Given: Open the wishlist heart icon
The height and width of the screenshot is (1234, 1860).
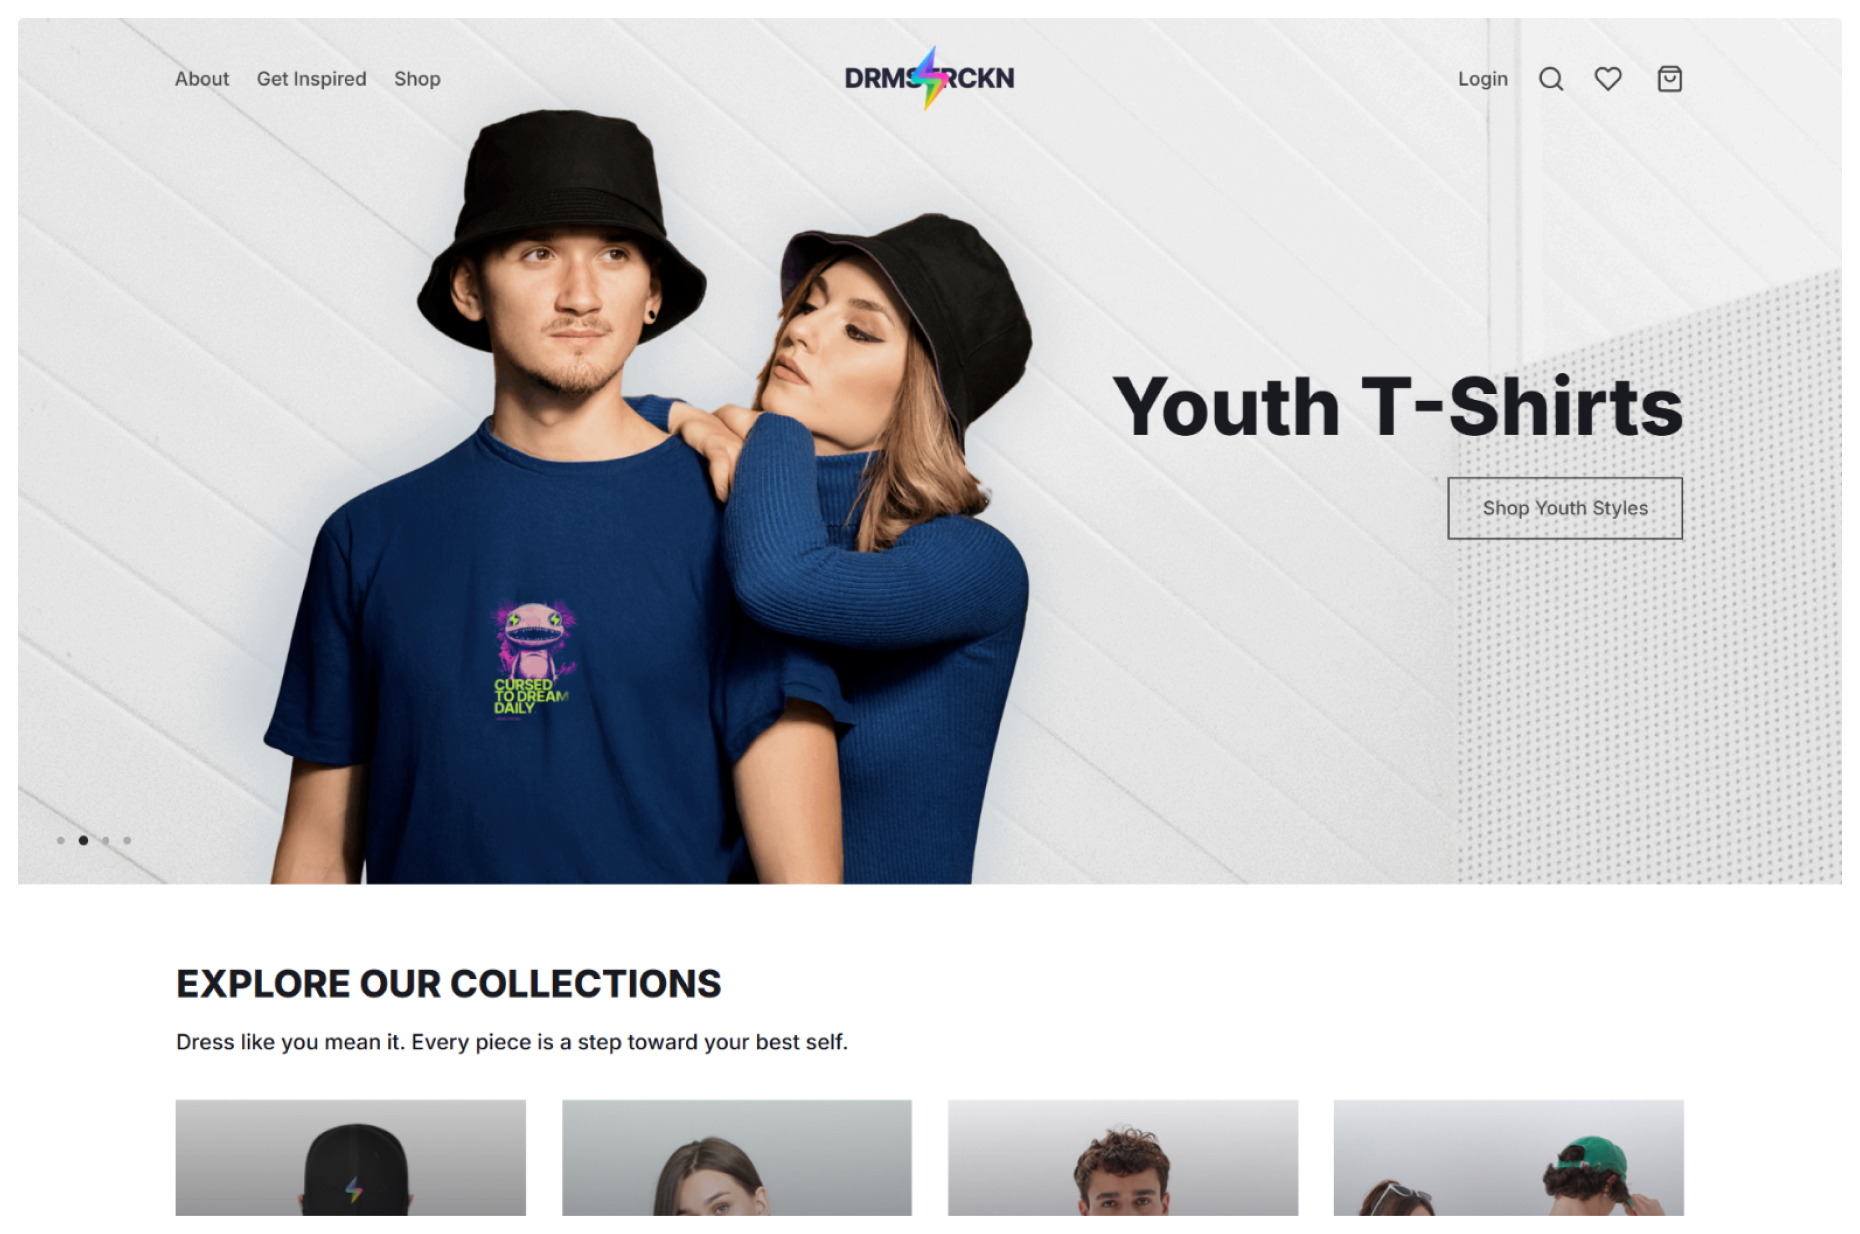Looking at the screenshot, I should point(1608,78).
